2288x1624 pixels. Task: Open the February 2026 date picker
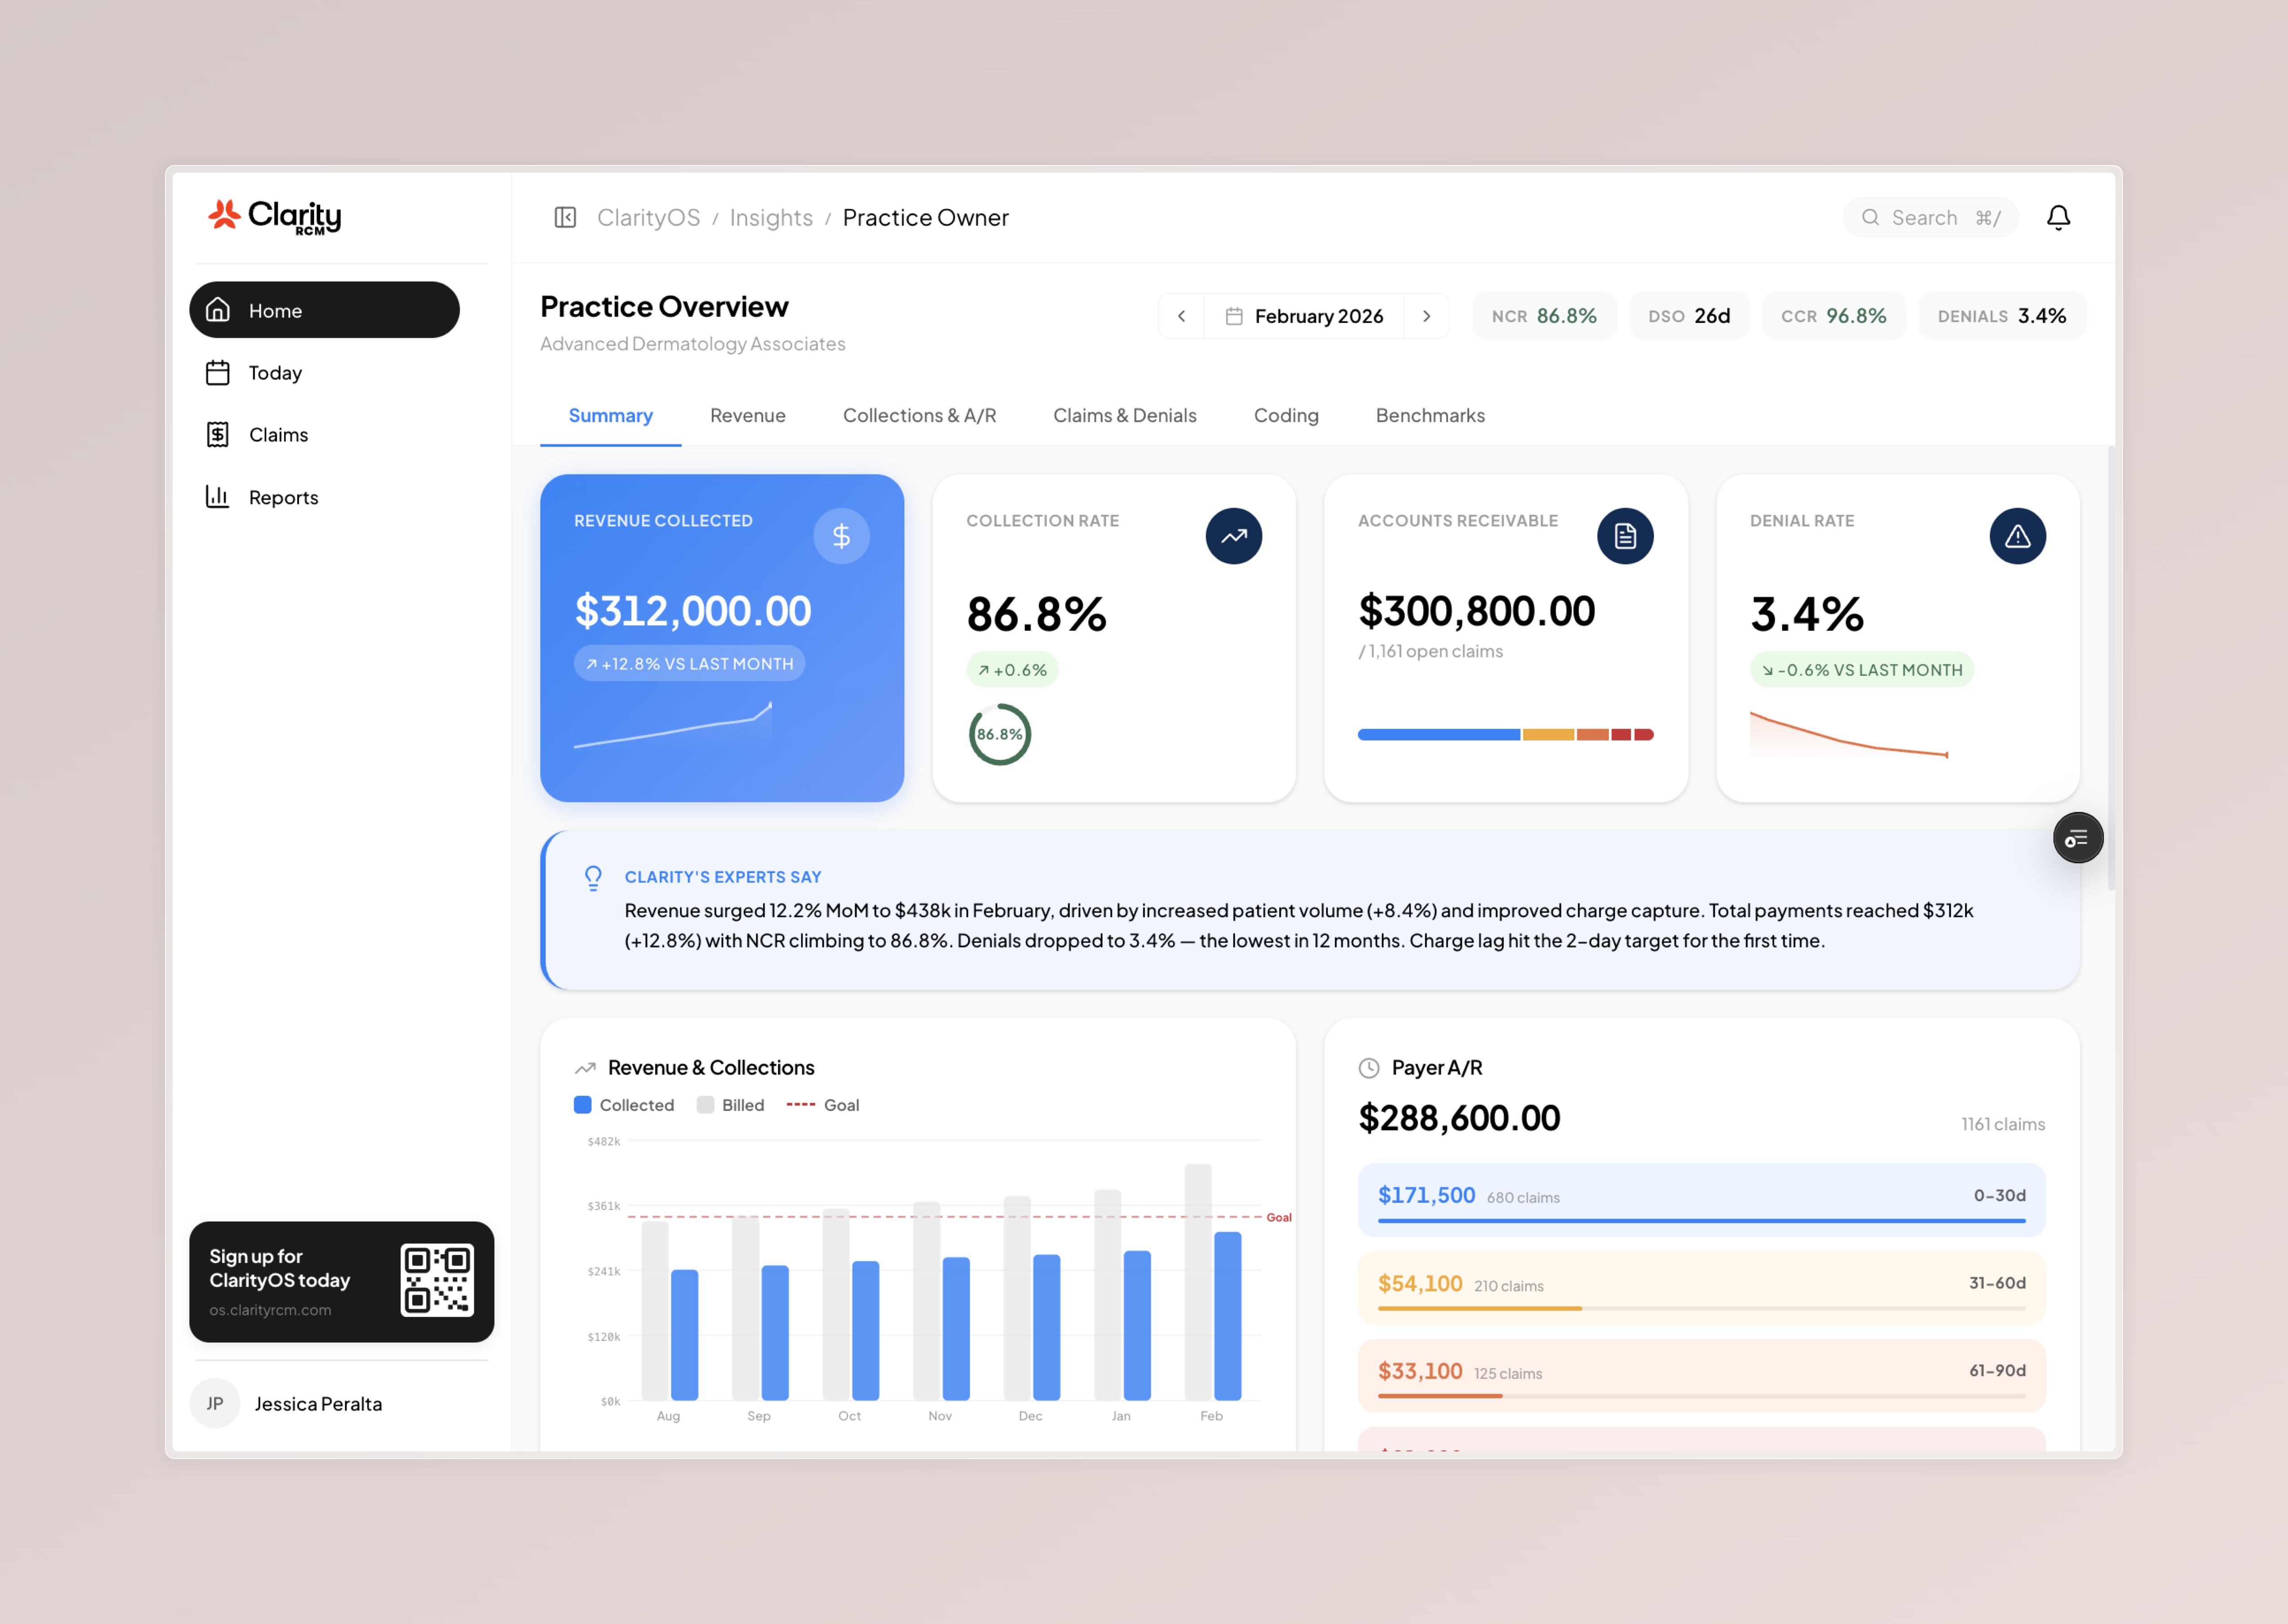click(x=1305, y=315)
